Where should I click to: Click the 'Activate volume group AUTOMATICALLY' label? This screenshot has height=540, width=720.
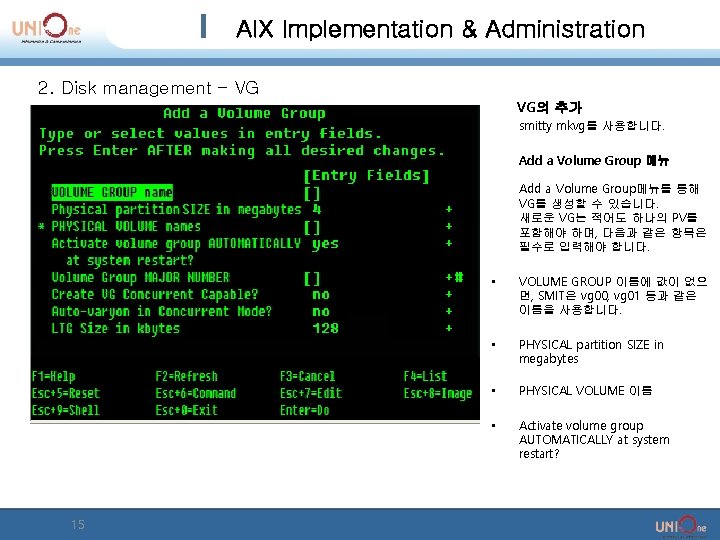(x=176, y=244)
